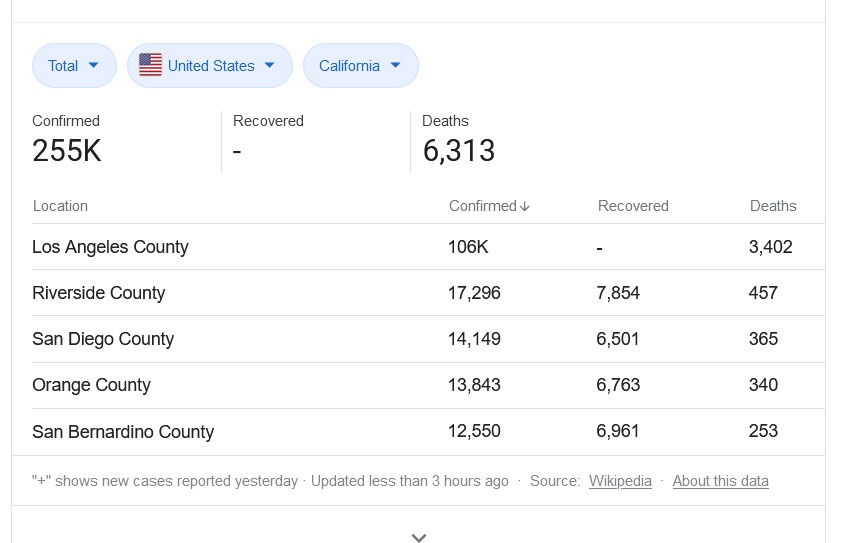
Task: Click the United States flag icon
Action: point(150,65)
